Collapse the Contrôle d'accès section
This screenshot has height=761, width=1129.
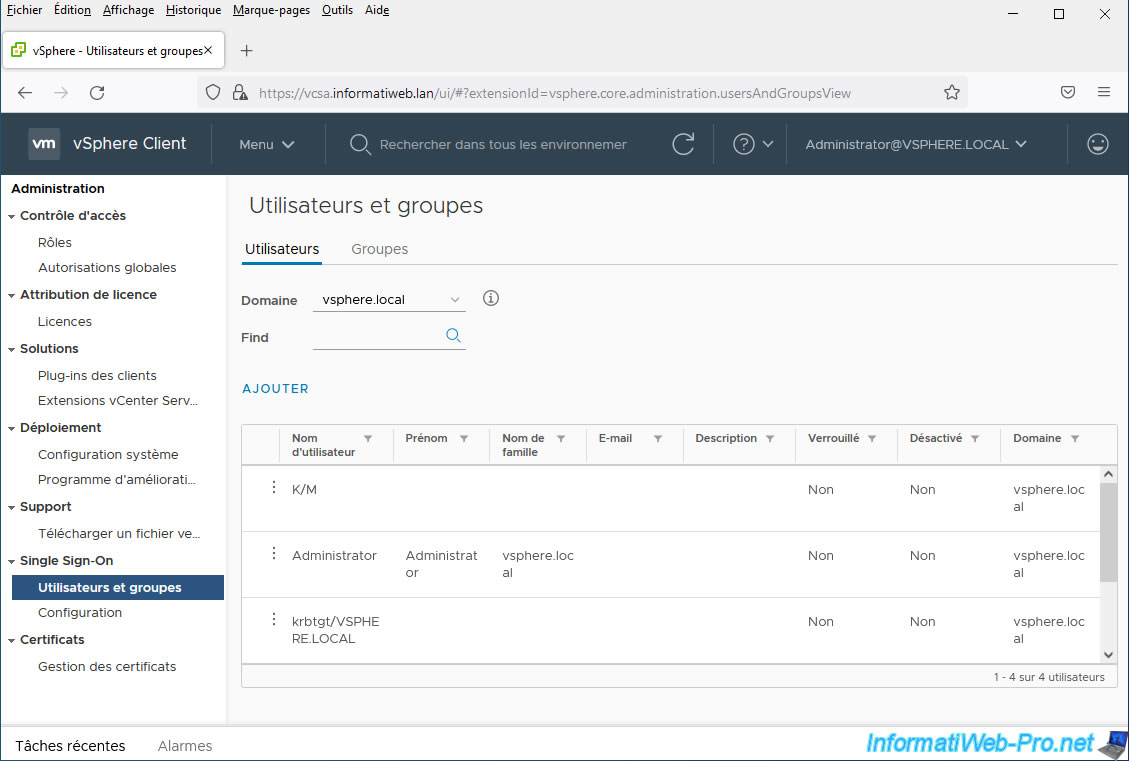(12, 216)
